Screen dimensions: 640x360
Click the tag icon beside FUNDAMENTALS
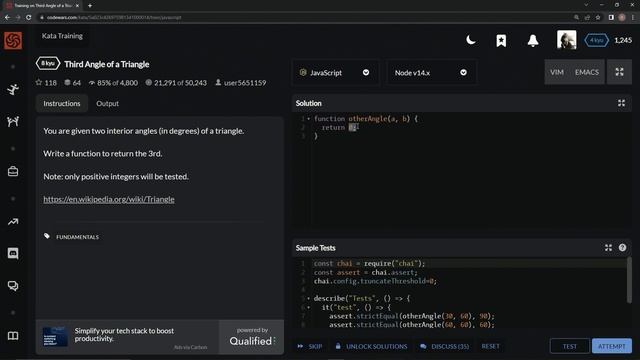pyautogui.click(x=47, y=236)
